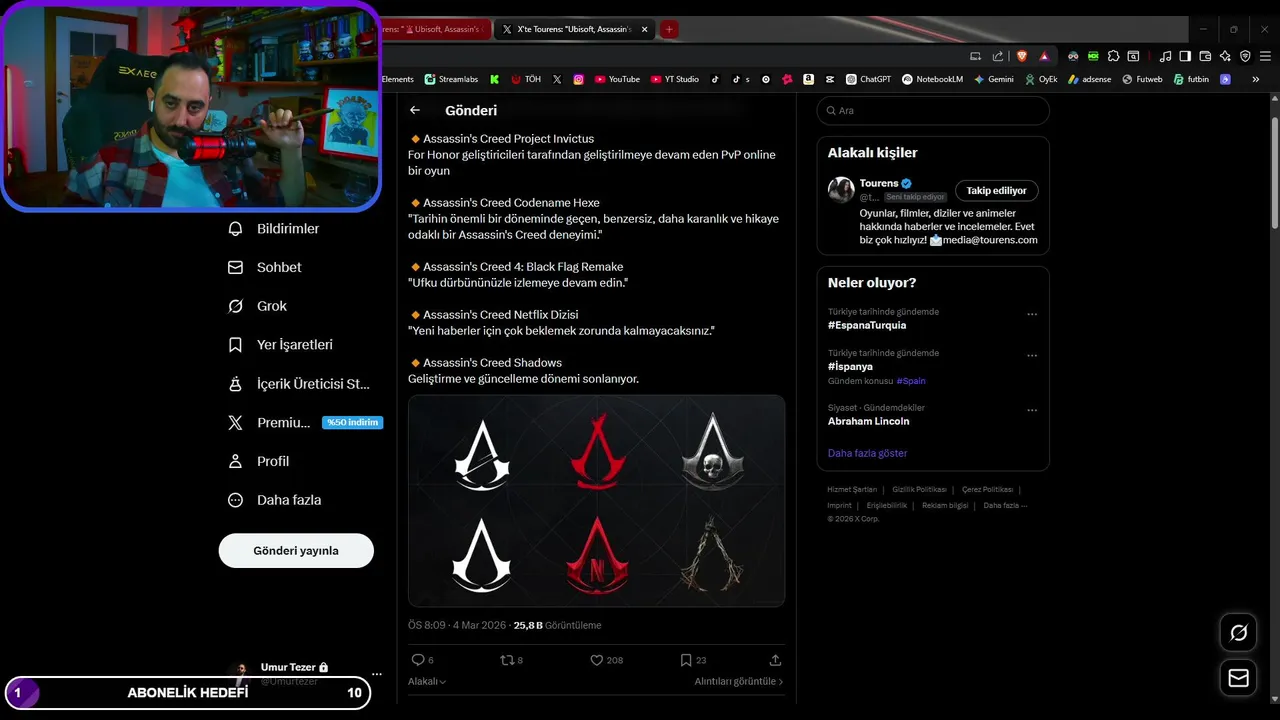The height and width of the screenshot is (720, 1280).
Task: Open the Gemini bookmark
Action: tap(993, 79)
